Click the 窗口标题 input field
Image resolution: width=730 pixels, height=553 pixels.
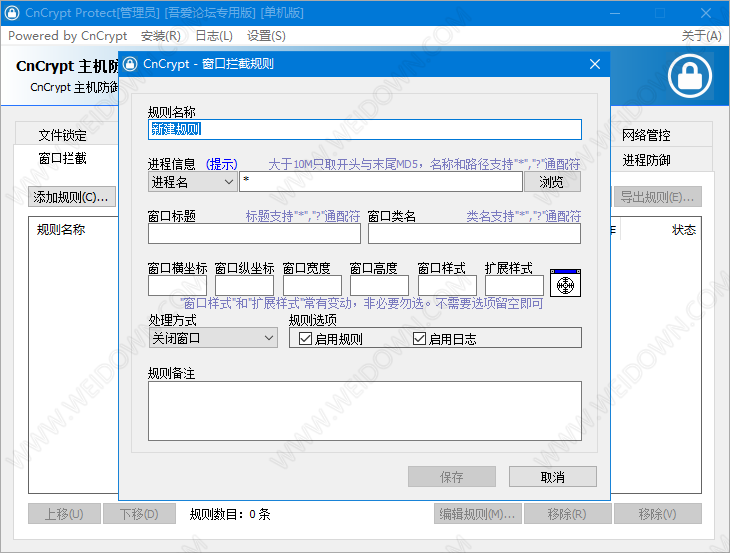254,234
